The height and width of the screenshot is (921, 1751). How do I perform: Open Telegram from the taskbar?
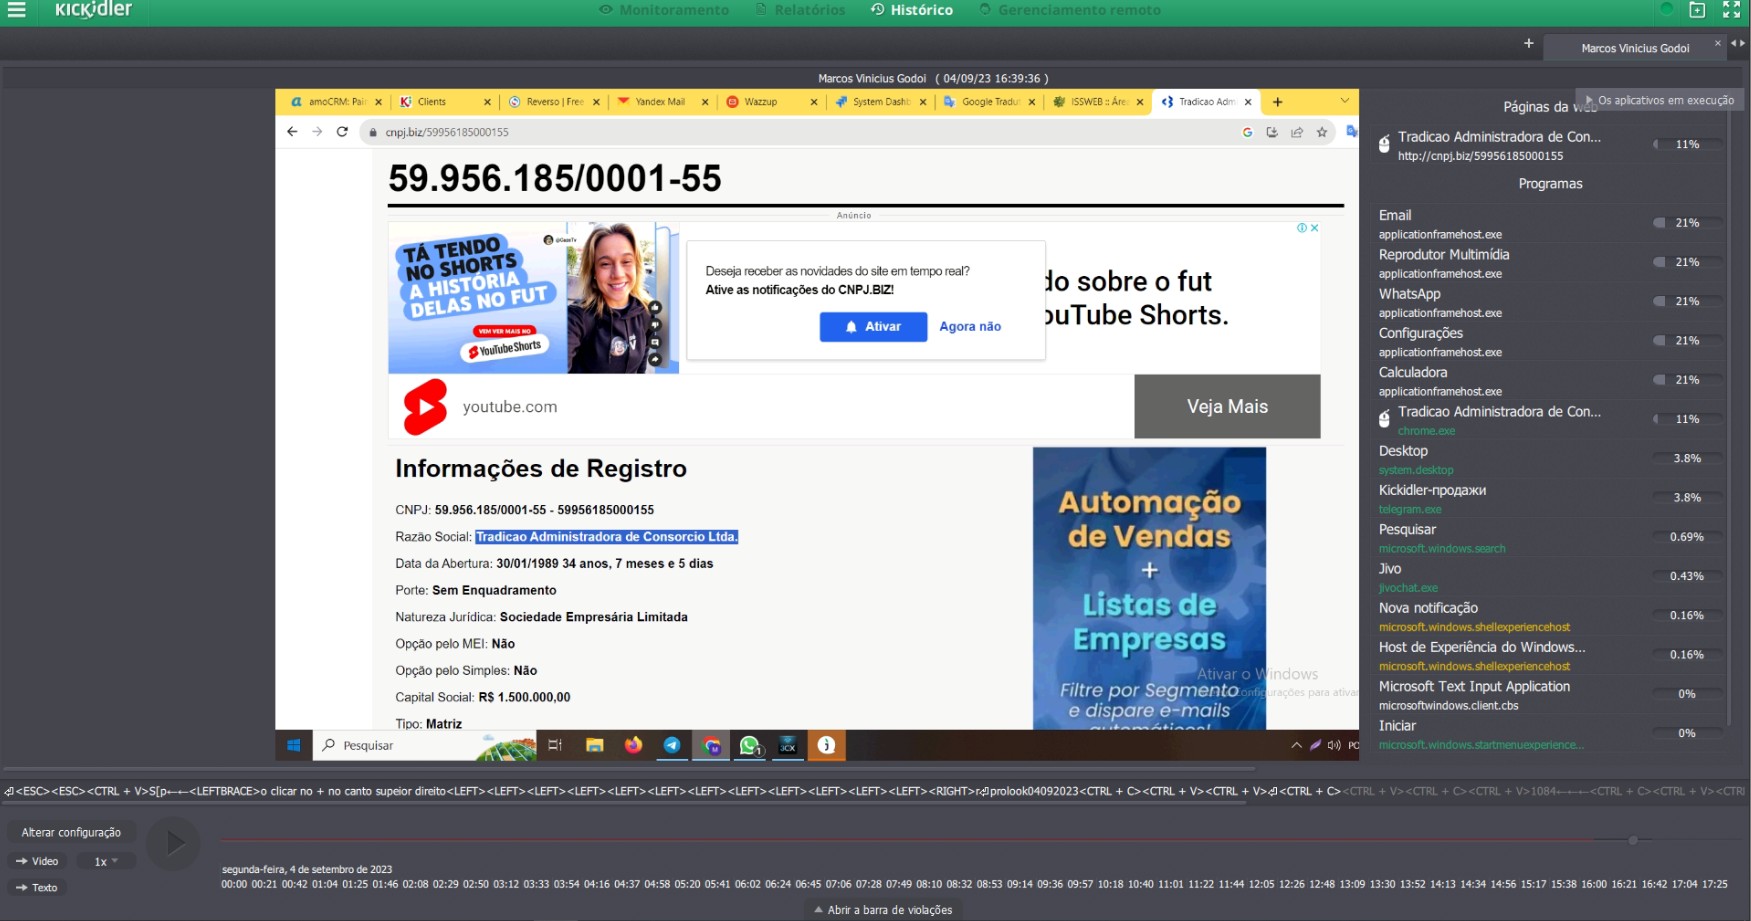672,745
